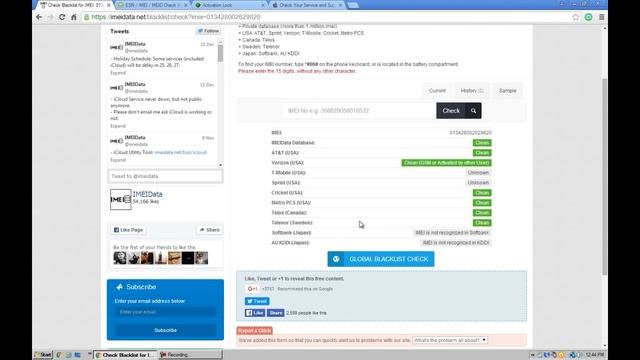Screen dimensions: 640x360
Task: Expand the iCloud Utility Tool tweet
Action: [x=118, y=160]
